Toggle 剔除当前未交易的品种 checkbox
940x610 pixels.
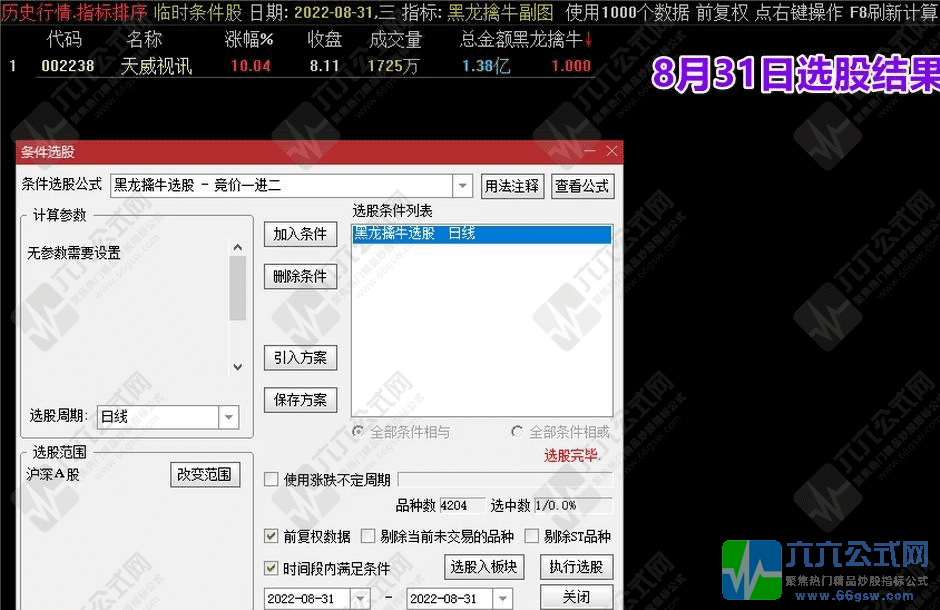[x=368, y=536]
